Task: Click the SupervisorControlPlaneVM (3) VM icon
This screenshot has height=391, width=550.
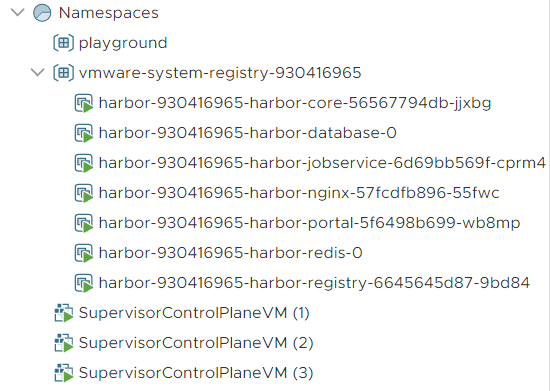Action: [64, 373]
